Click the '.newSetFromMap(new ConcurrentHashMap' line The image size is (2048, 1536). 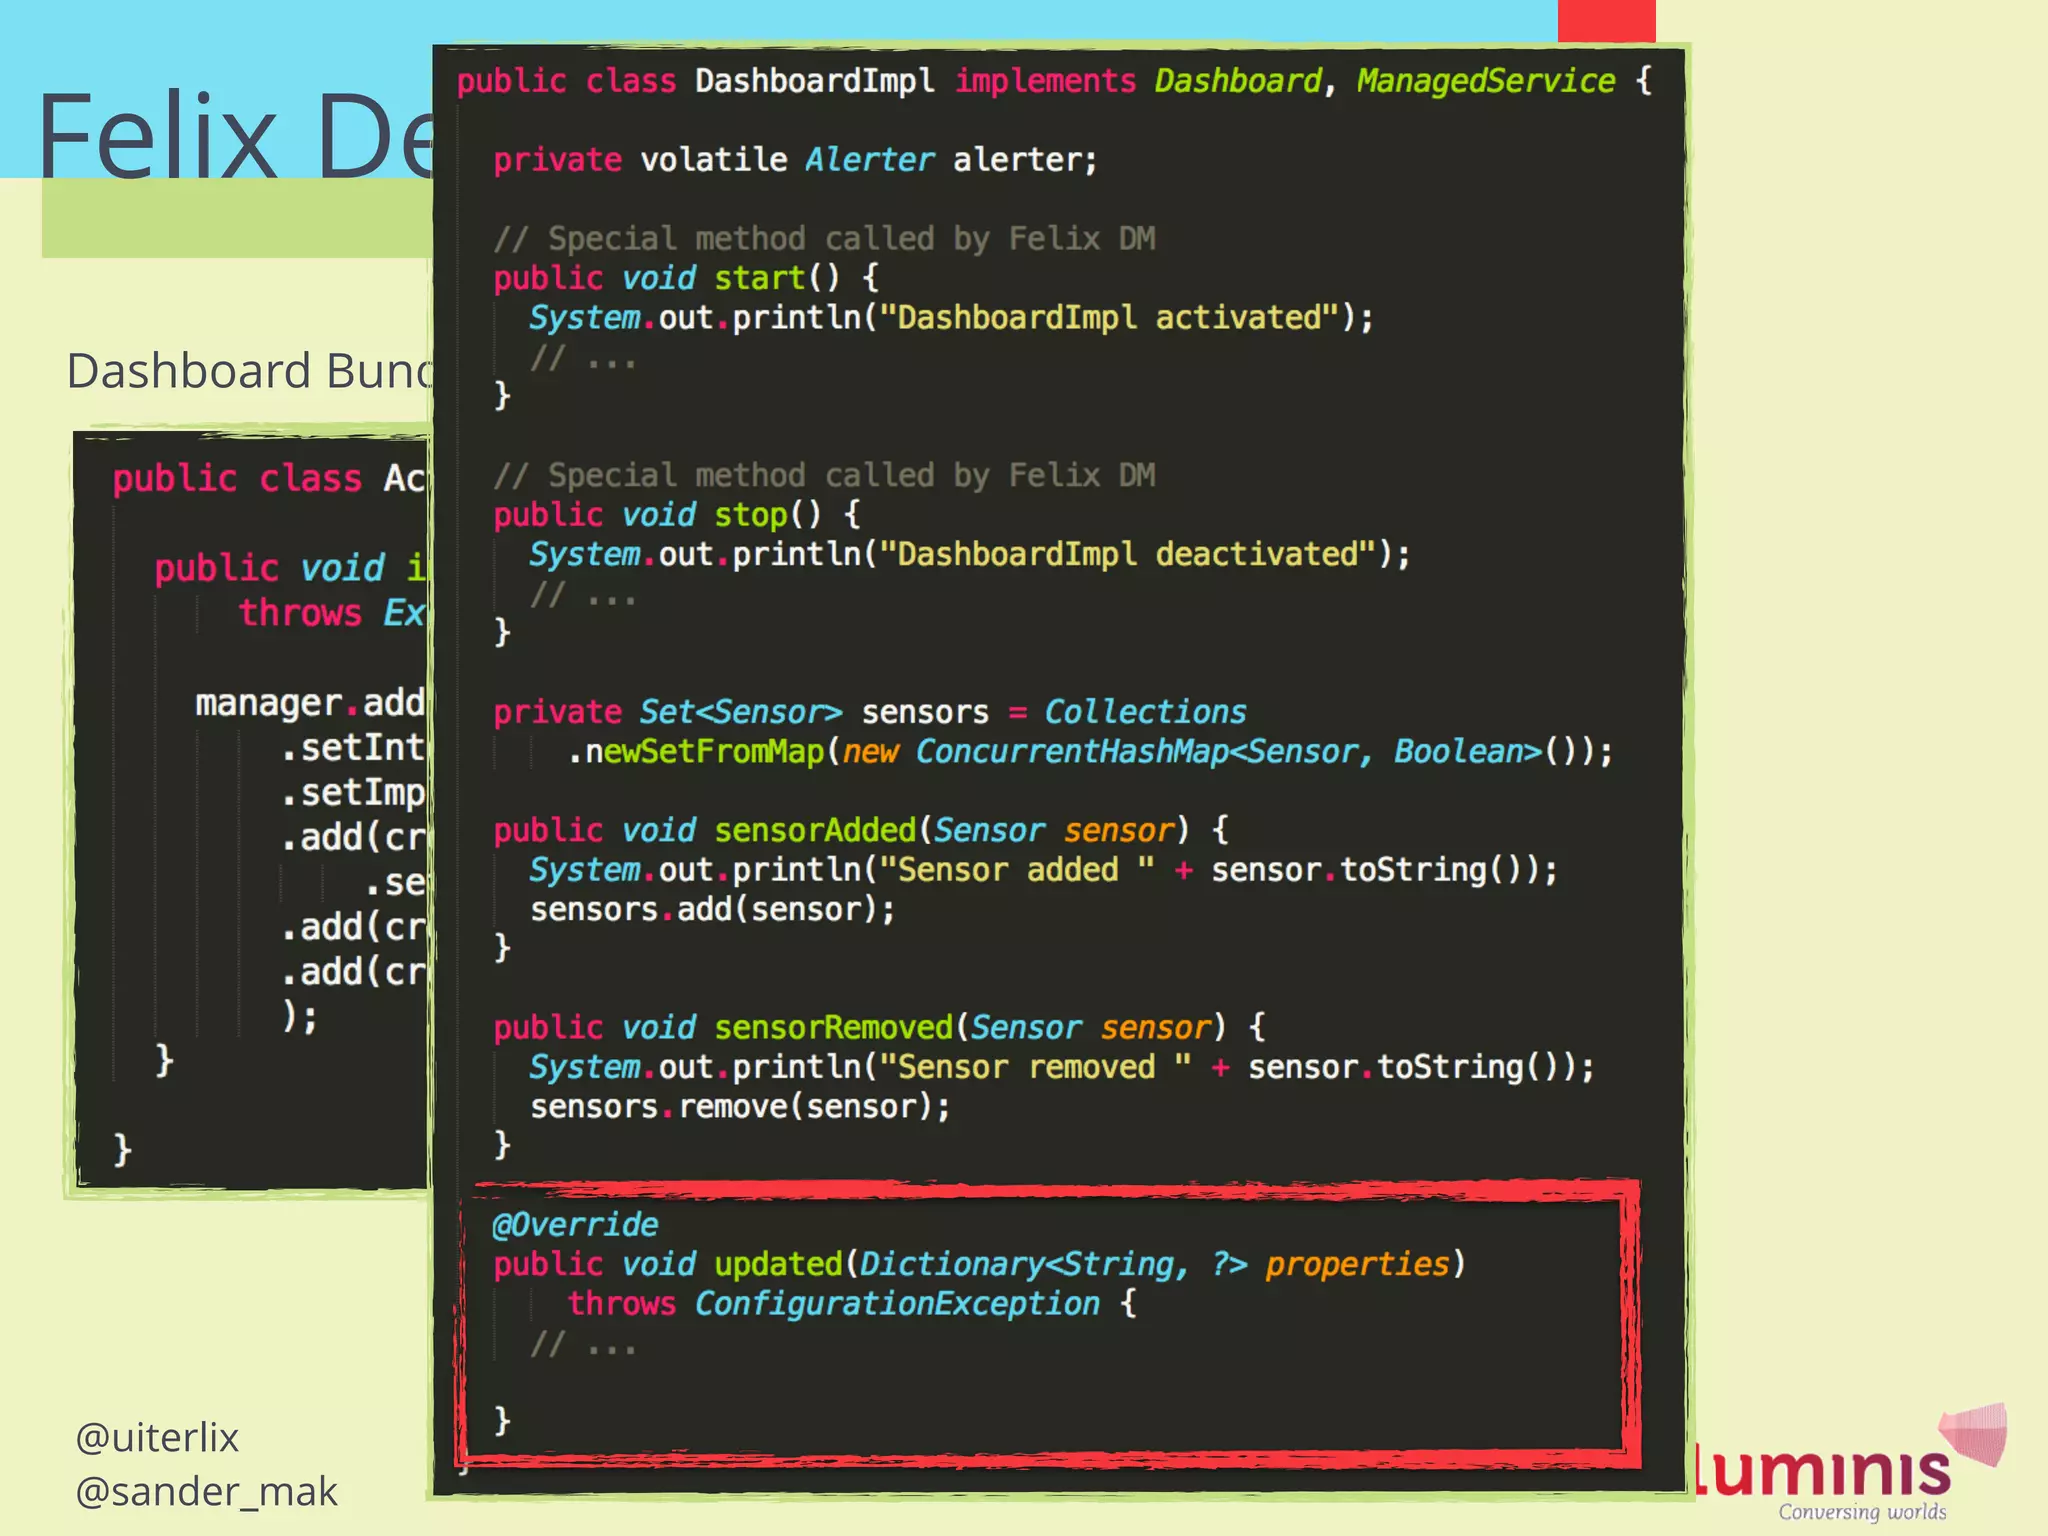[1090, 752]
